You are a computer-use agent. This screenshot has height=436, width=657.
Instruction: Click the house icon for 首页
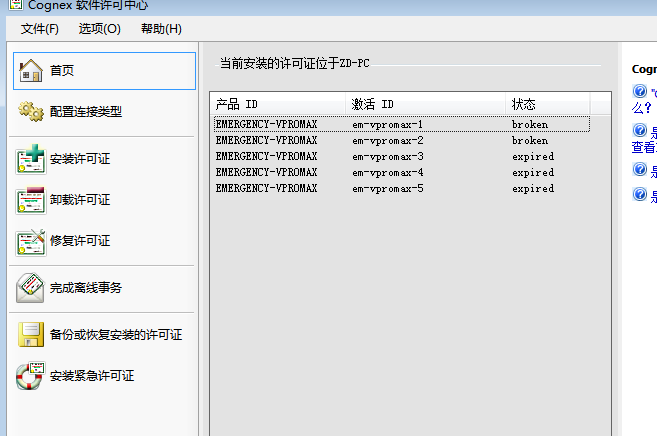[x=31, y=70]
